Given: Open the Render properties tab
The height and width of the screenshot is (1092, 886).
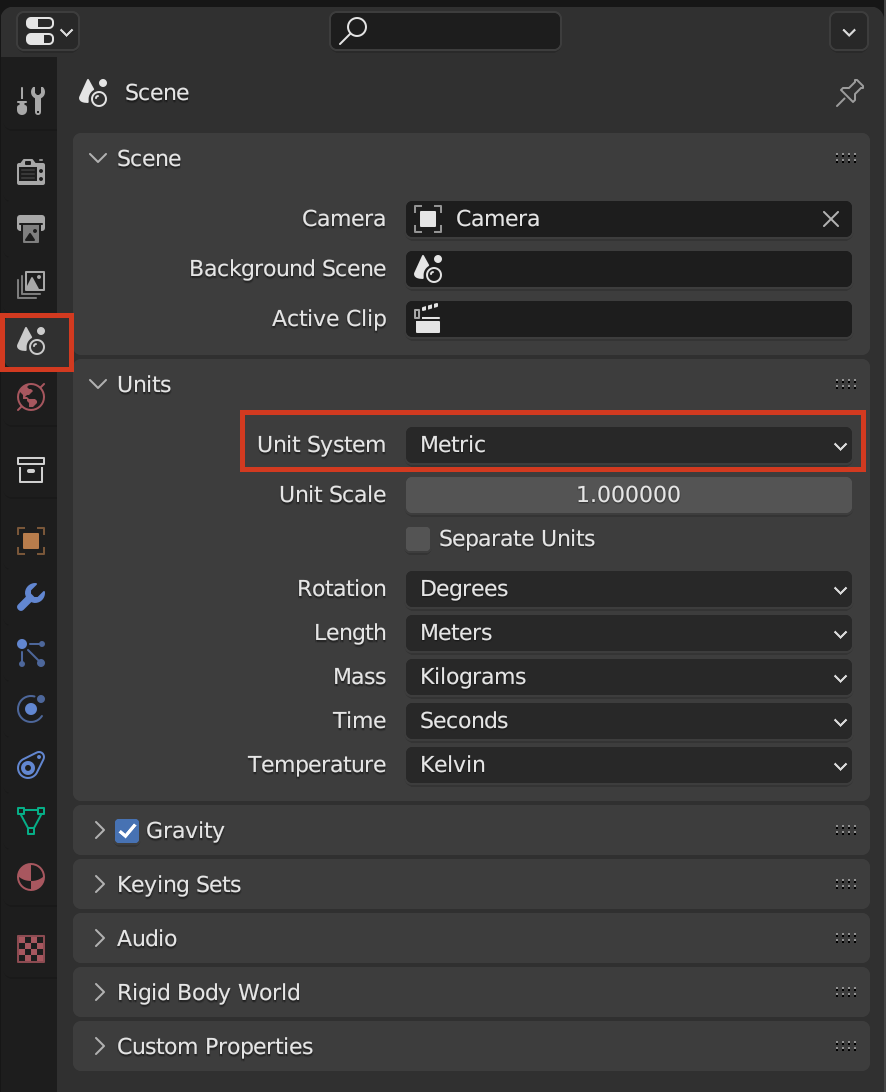Looking at the screenshot, I should [31, 172].
